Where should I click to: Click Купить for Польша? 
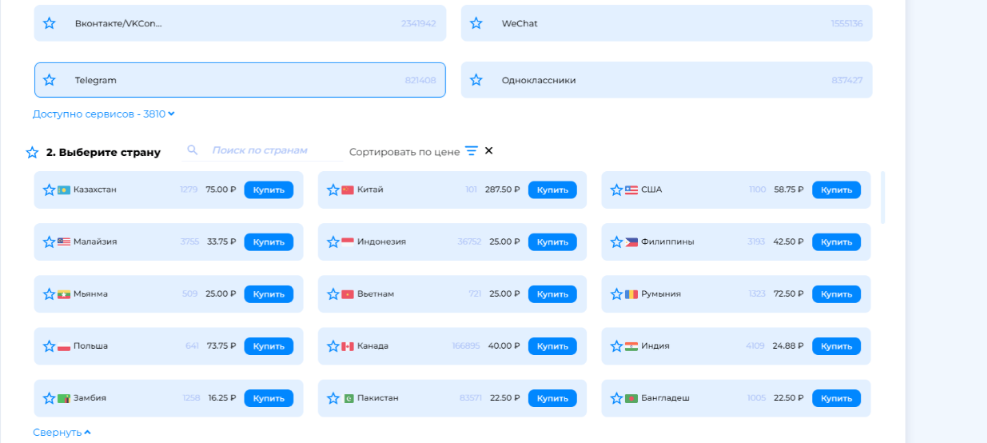(x=269, y=346)
